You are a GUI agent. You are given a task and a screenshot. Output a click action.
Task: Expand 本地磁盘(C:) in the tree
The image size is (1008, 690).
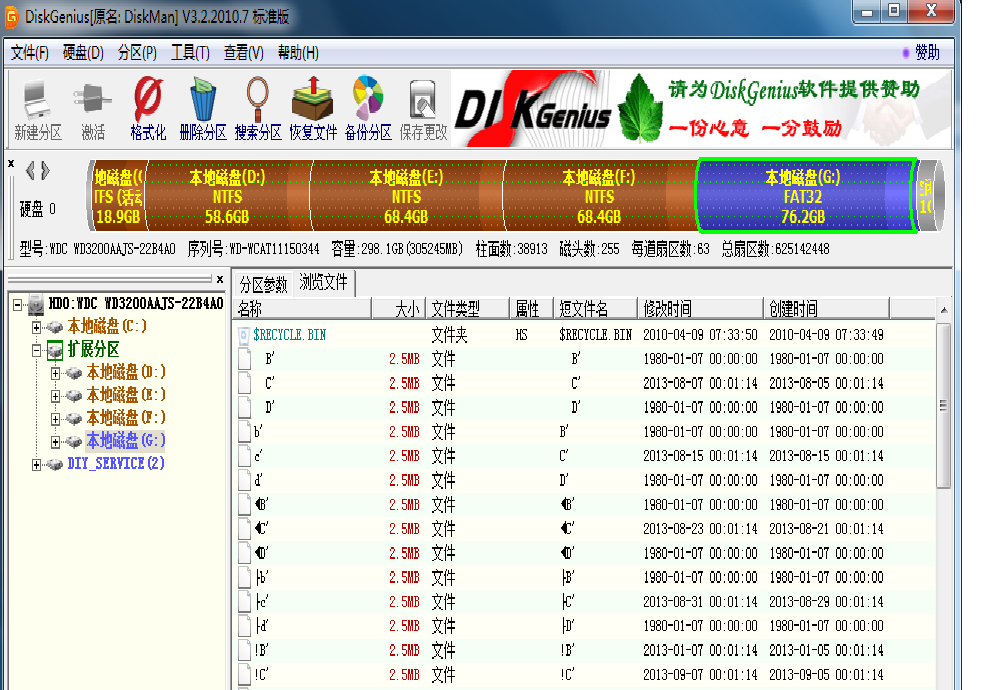pyautogui.click(x=37, y=327)
